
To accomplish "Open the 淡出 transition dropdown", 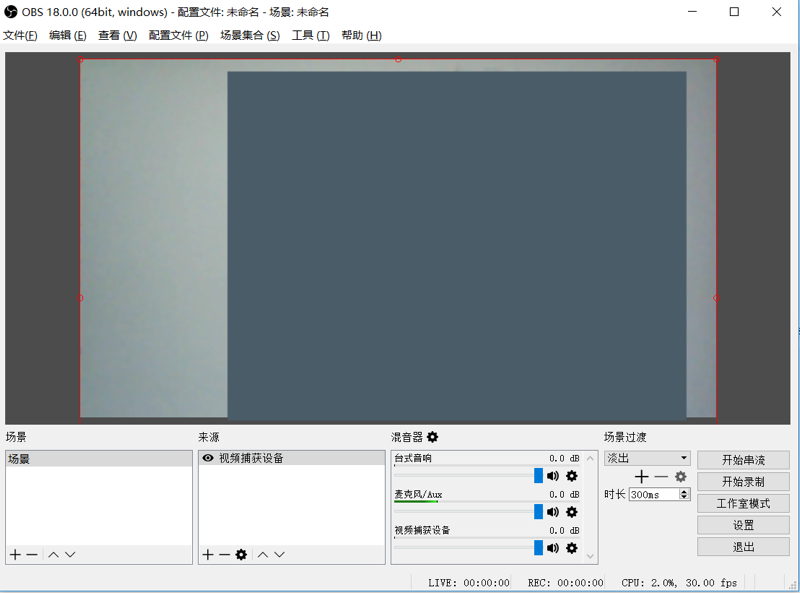I will pyautogui.click(x=647, y=458).
